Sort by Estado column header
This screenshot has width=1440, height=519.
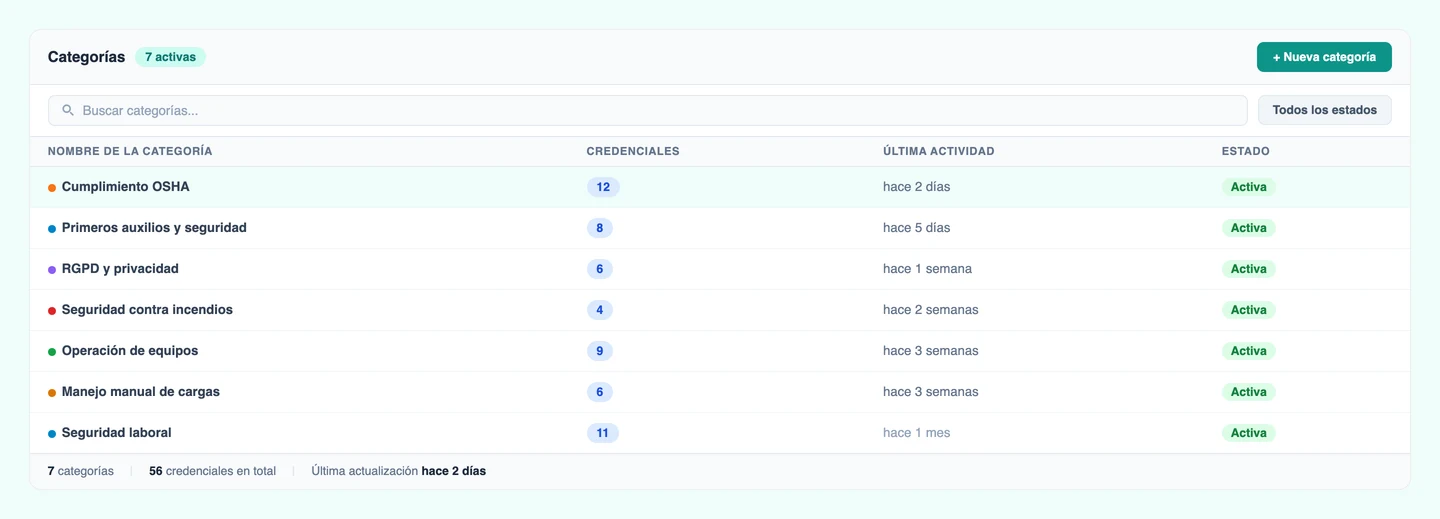click(1246, 151)
